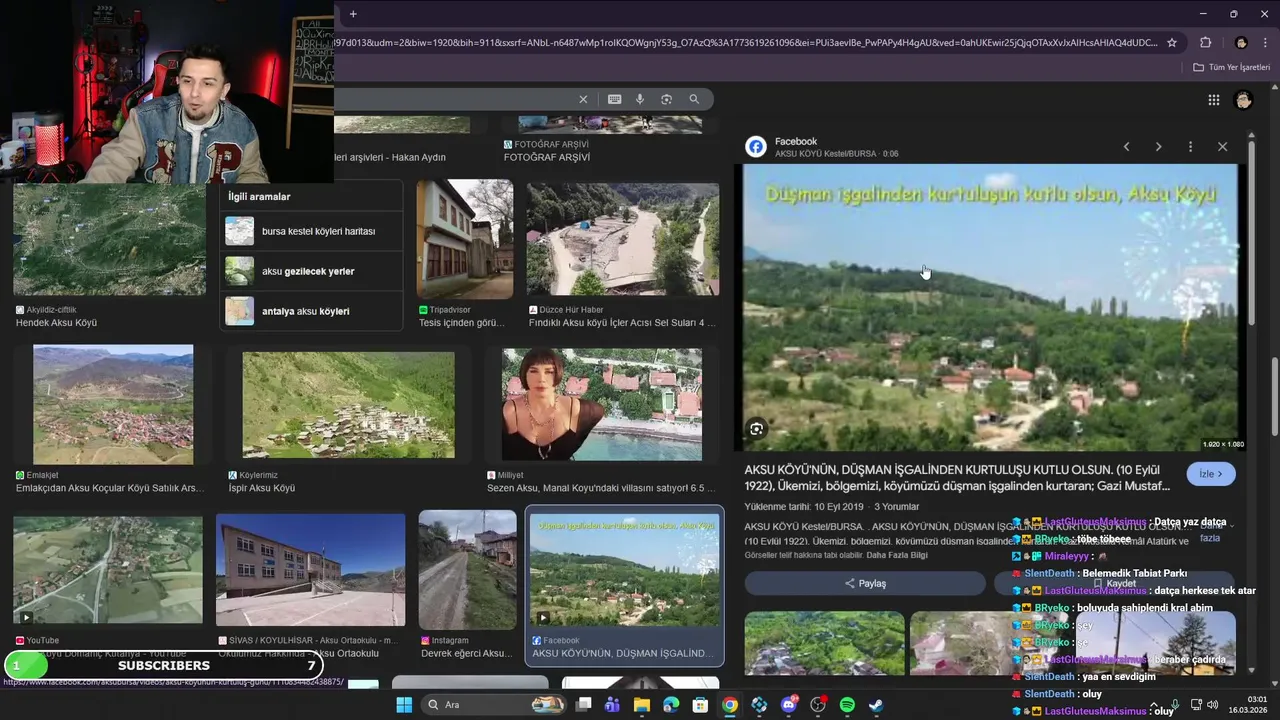
Task: Open Steam from the taskbar
Action: pyautogui.click(x=876, y=705)
